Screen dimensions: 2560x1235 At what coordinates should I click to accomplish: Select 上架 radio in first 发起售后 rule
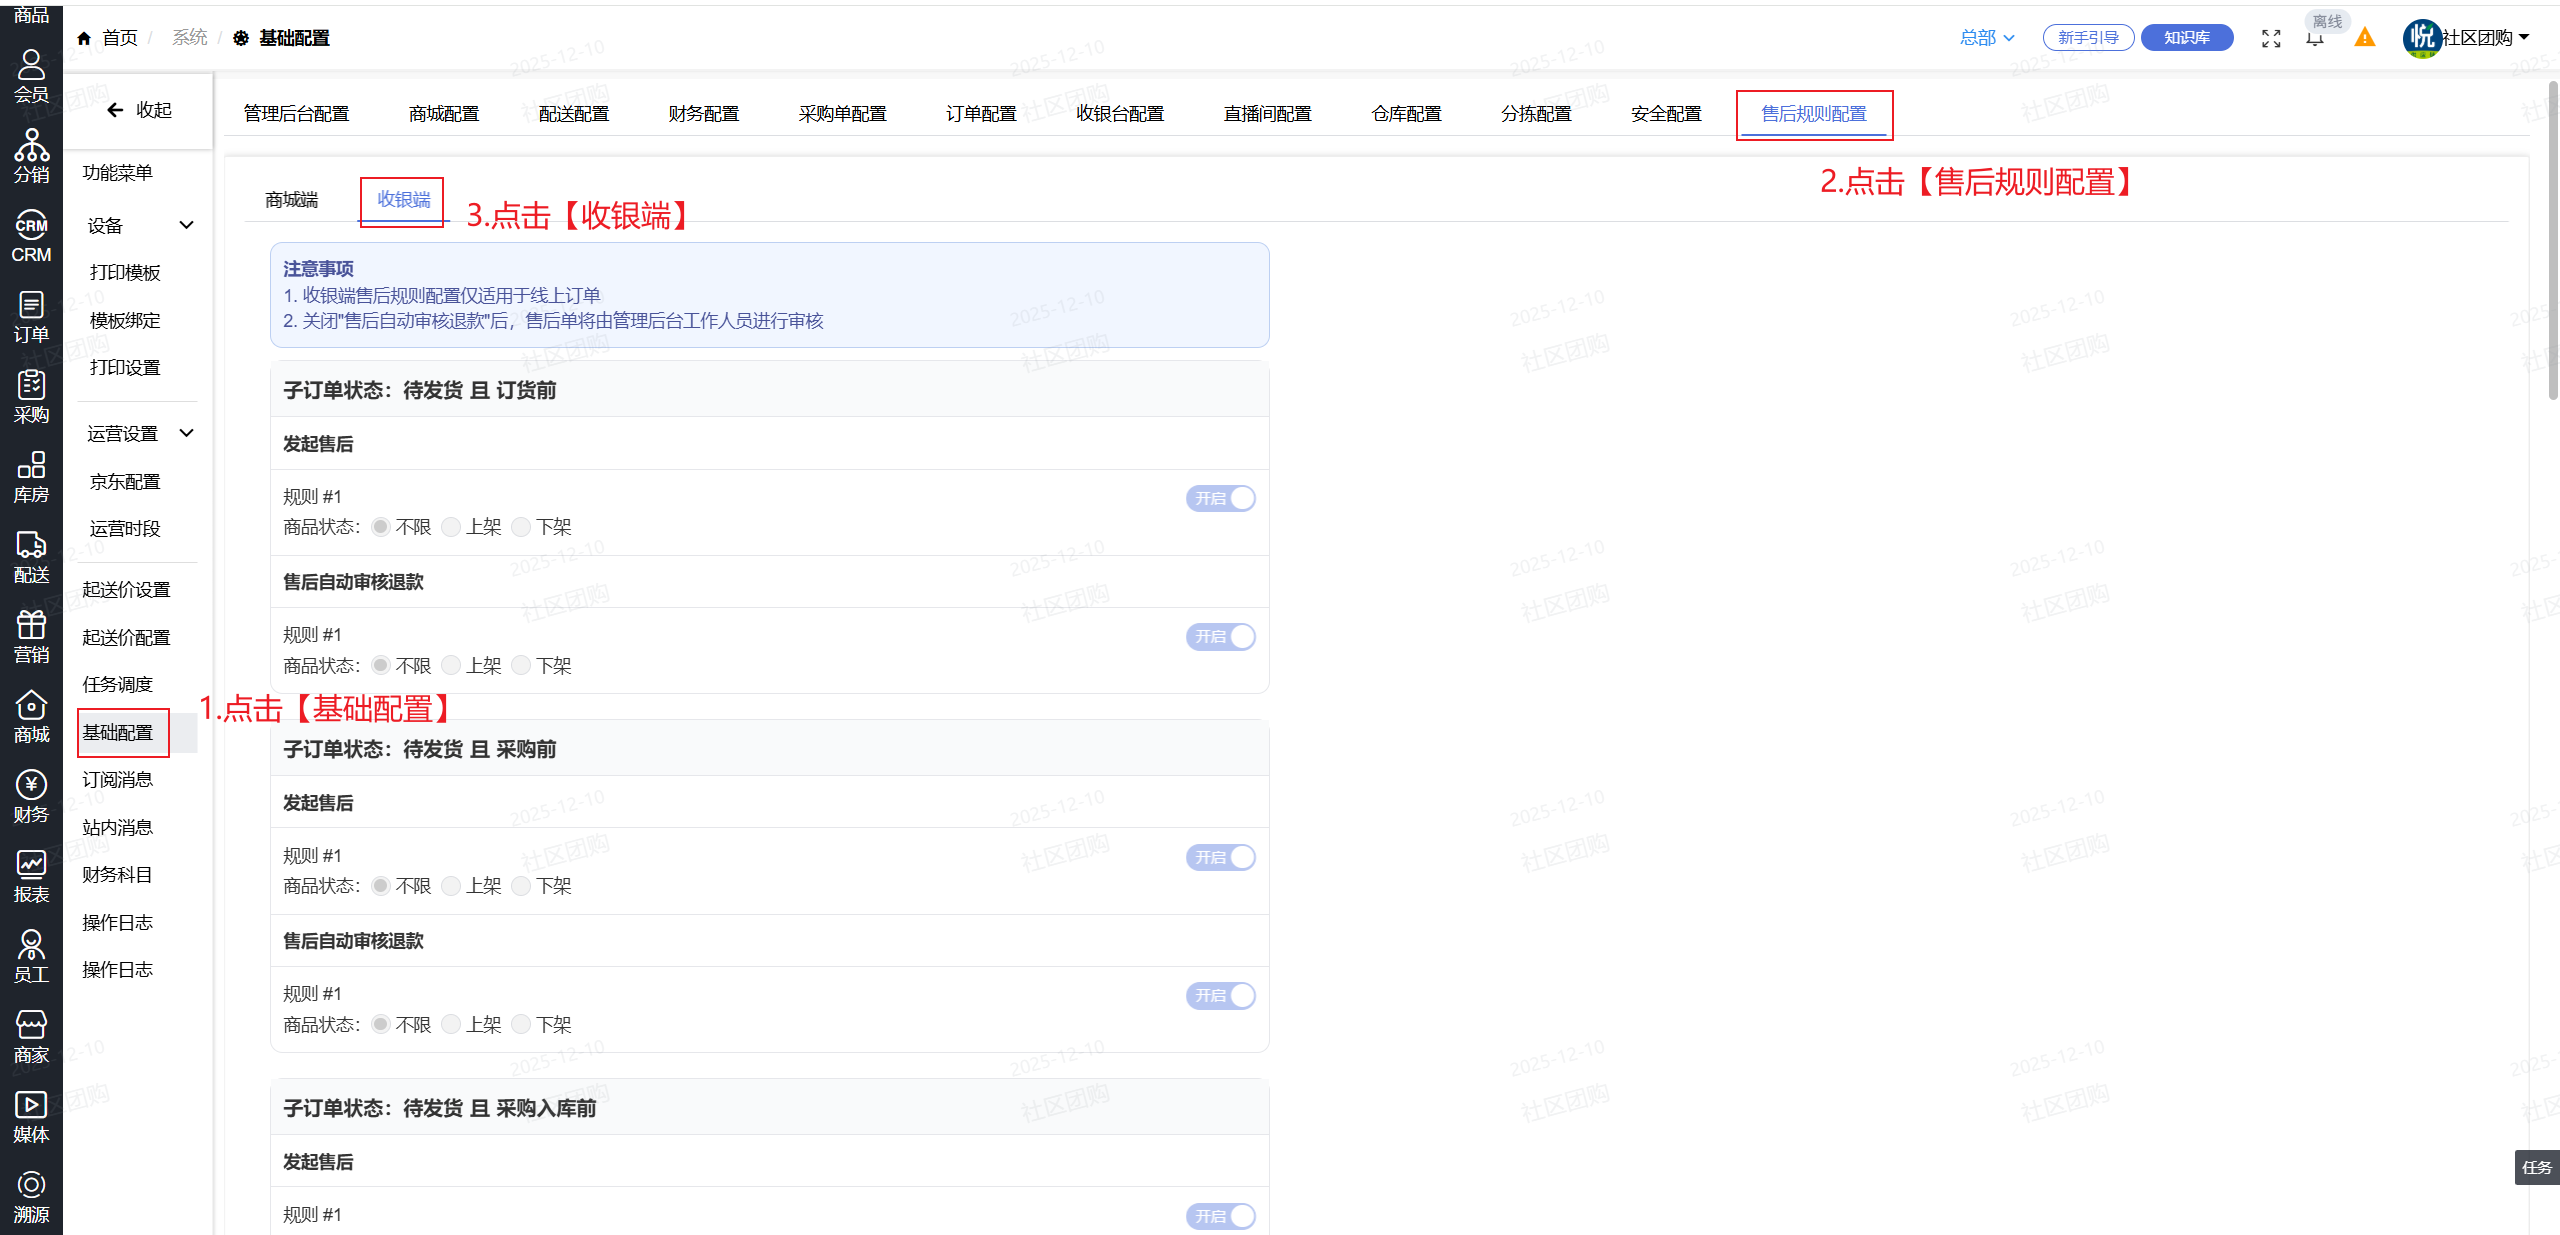[452, 527]
